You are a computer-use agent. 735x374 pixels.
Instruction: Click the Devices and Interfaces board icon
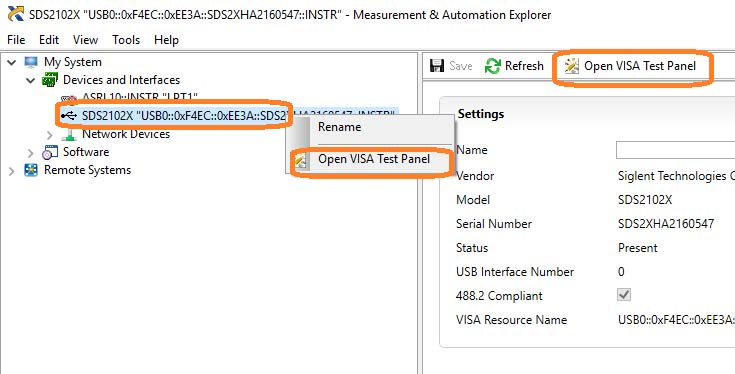[50, 80]
